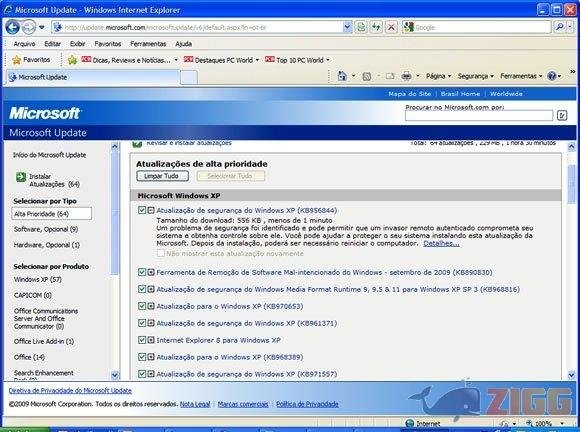Expand KB961371 update details
The width and height of the screenshot is (580, 432).
[151, 323]
